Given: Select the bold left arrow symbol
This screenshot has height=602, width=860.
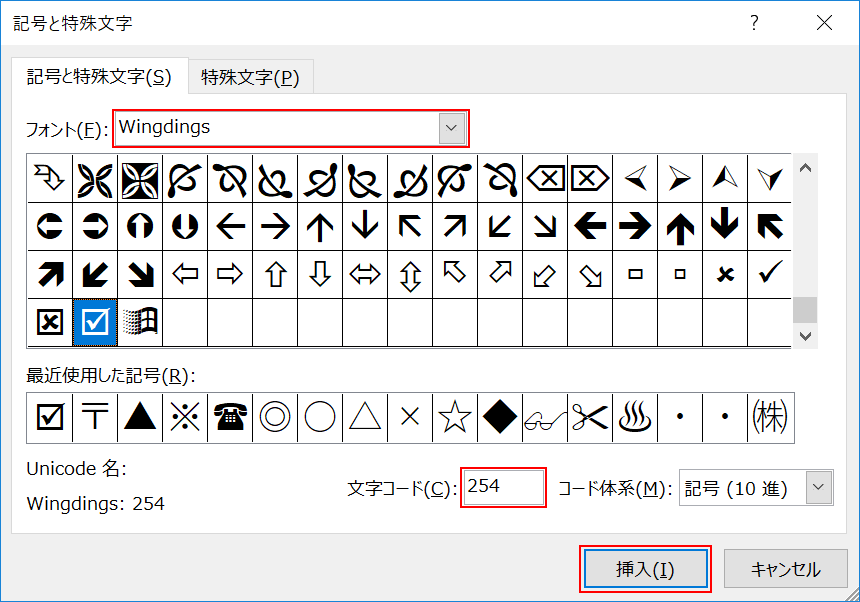Looking at the screenshot, I should tap(590, 226).
